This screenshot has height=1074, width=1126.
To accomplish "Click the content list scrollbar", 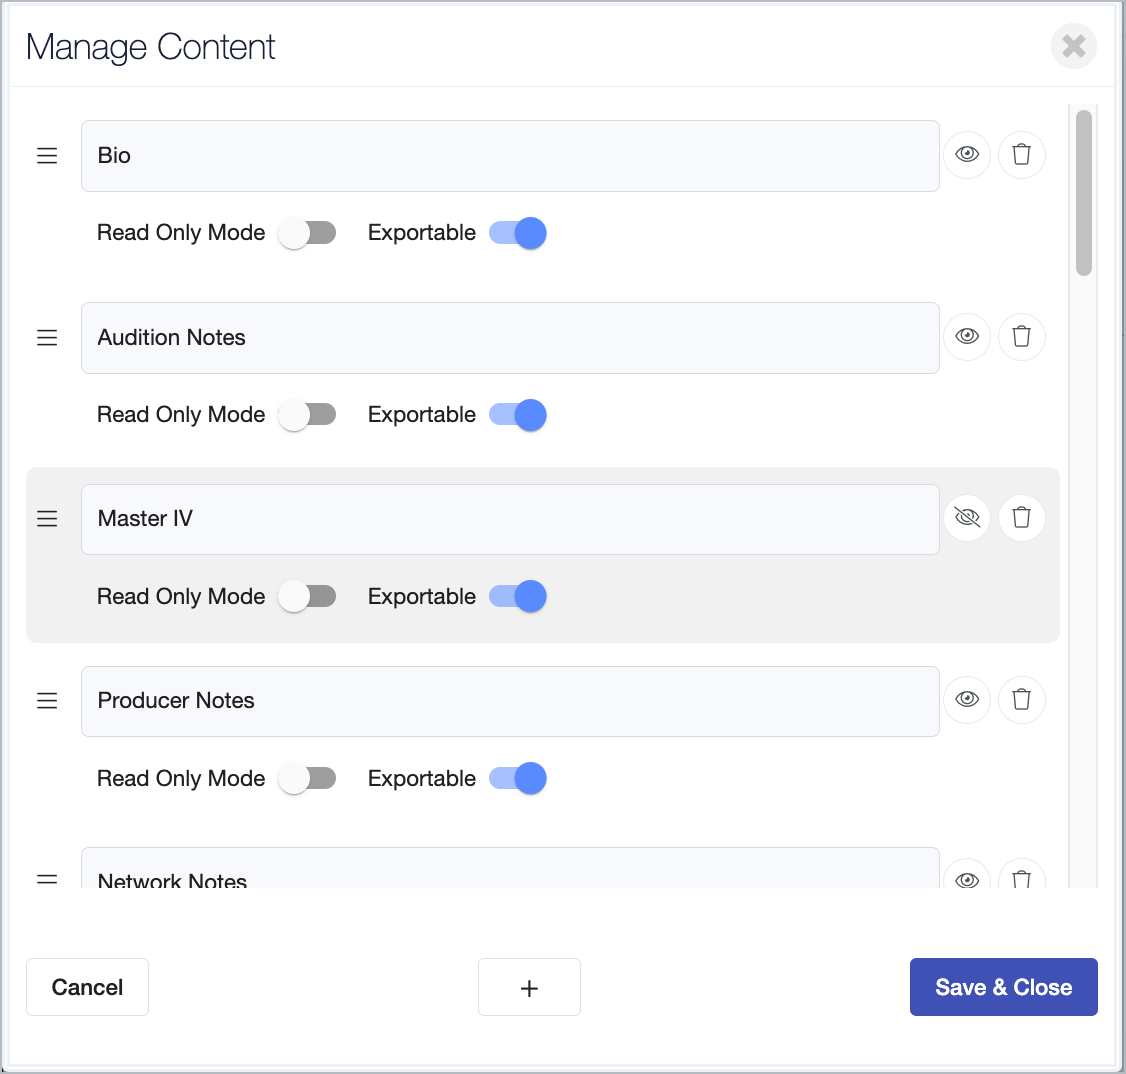I will pos(1084,192).
